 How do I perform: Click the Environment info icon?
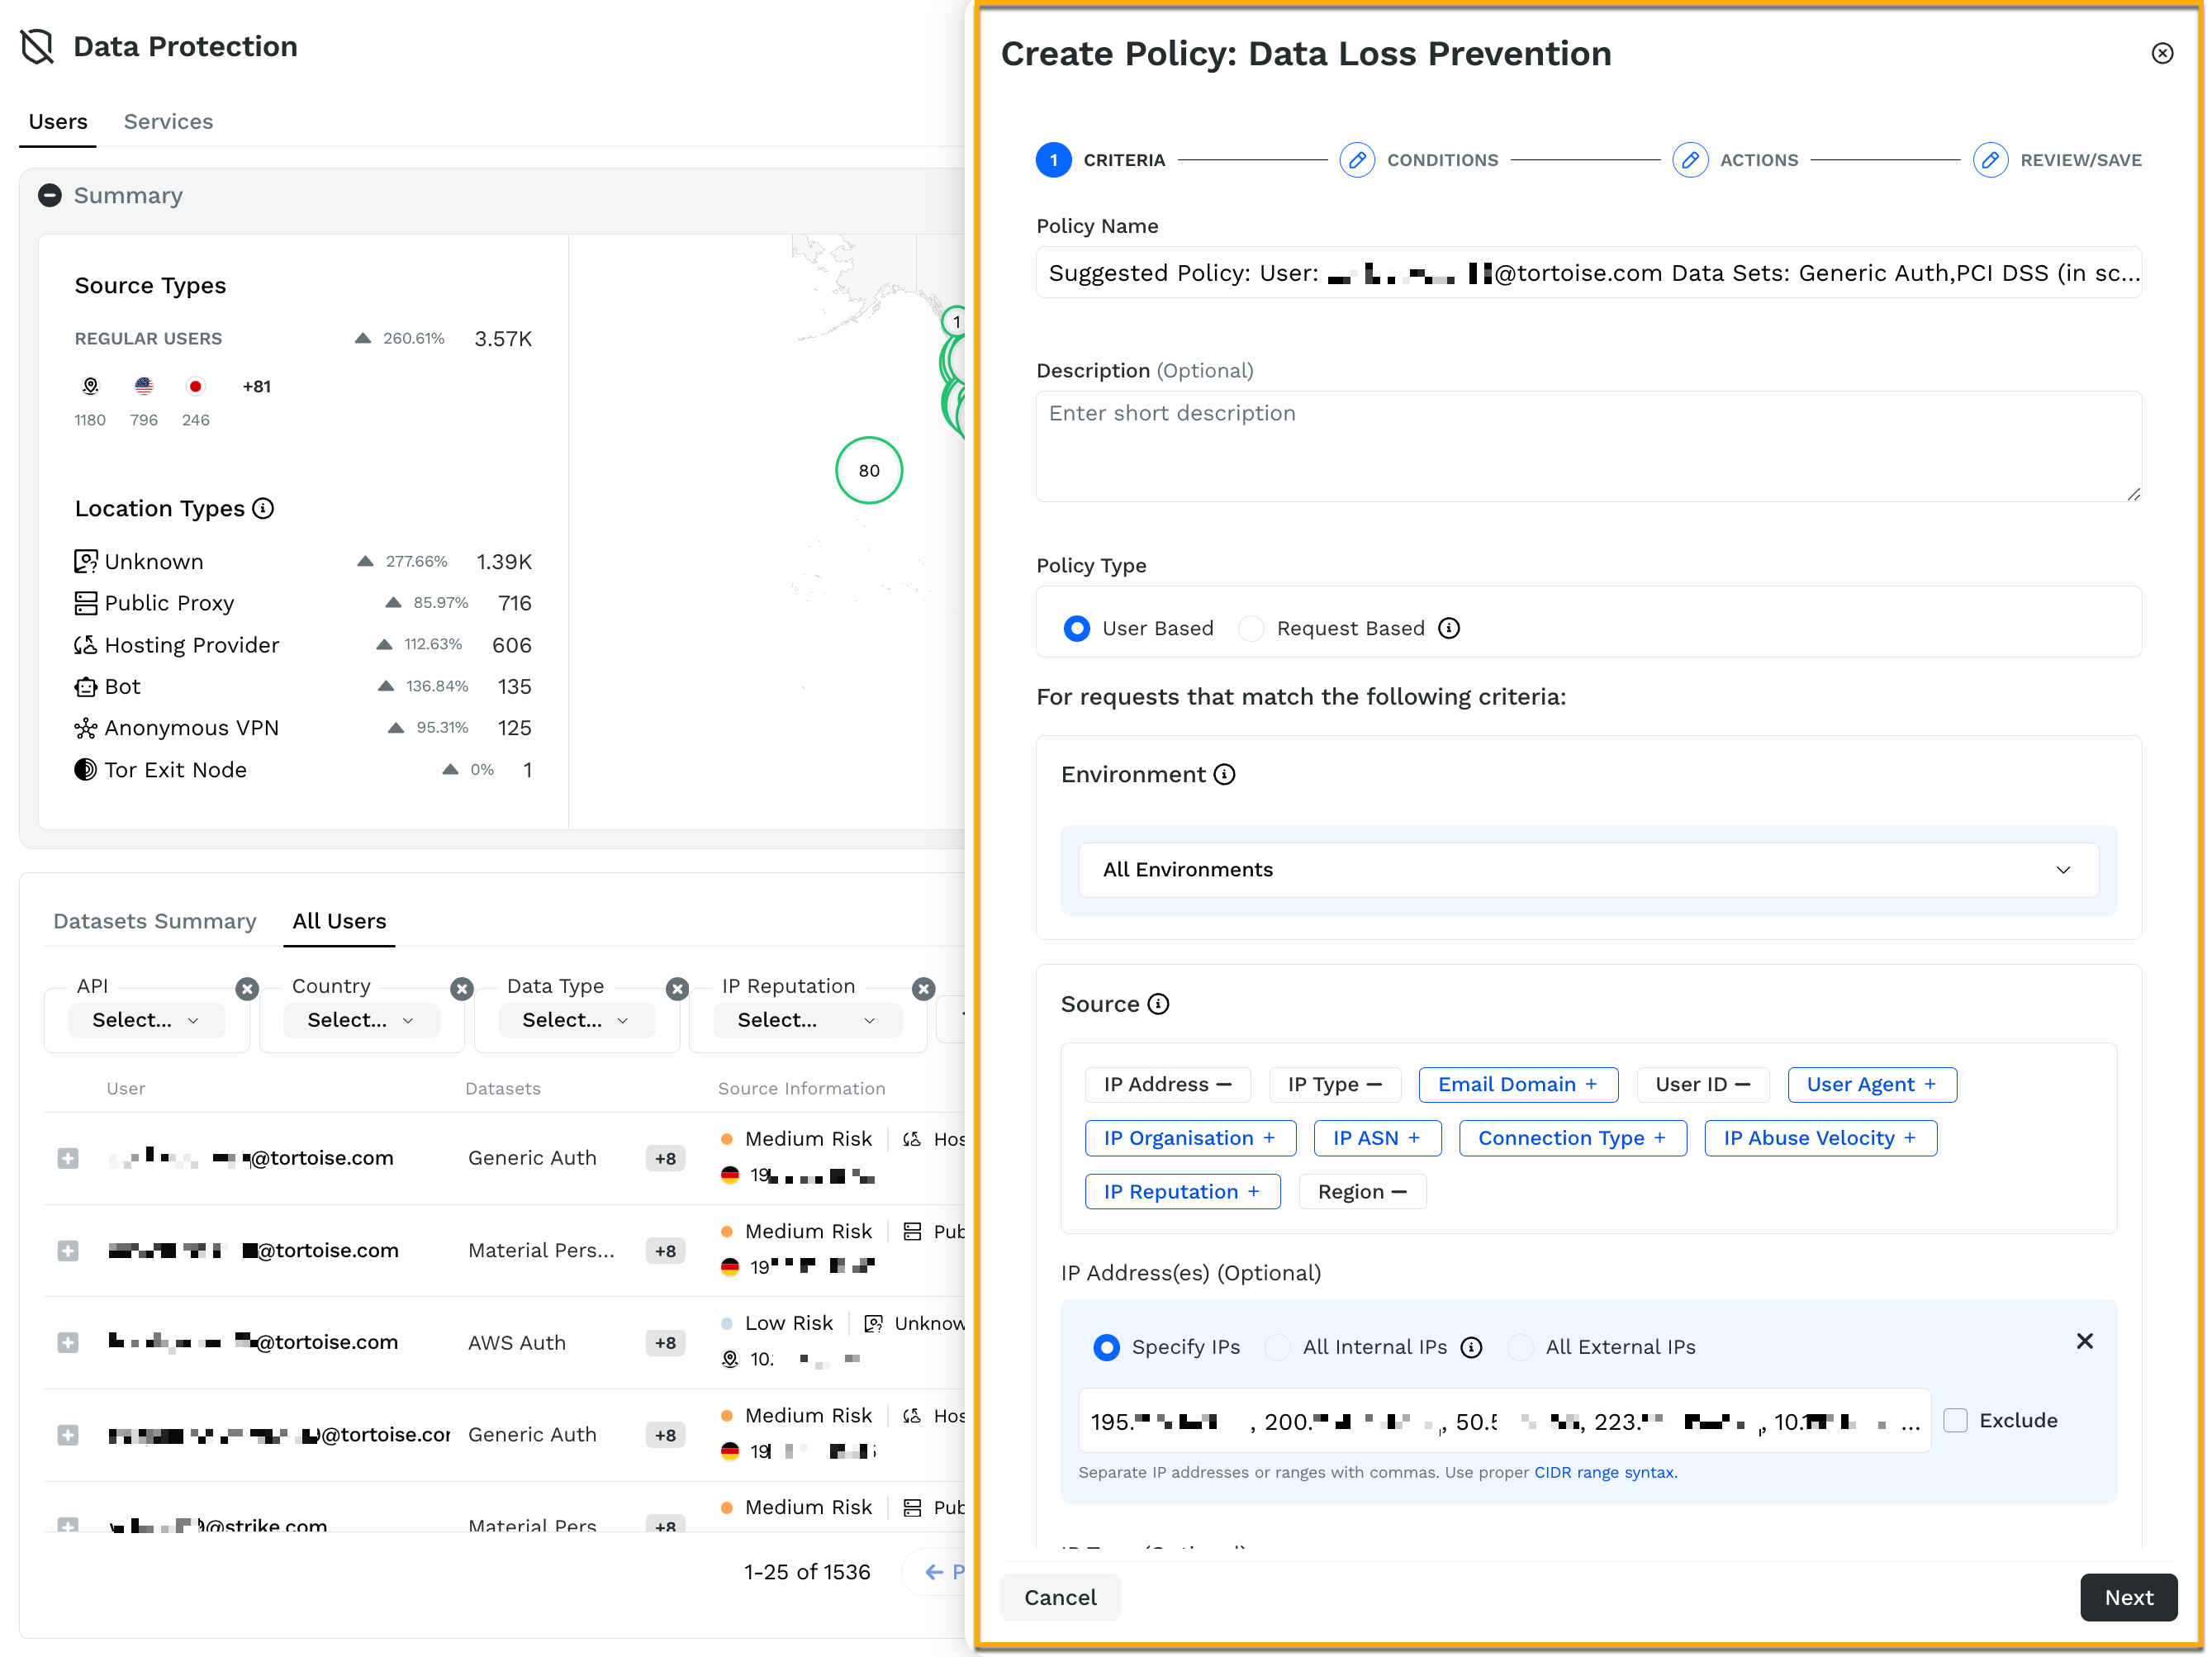pyautogui.click(x=1224, y=774)
